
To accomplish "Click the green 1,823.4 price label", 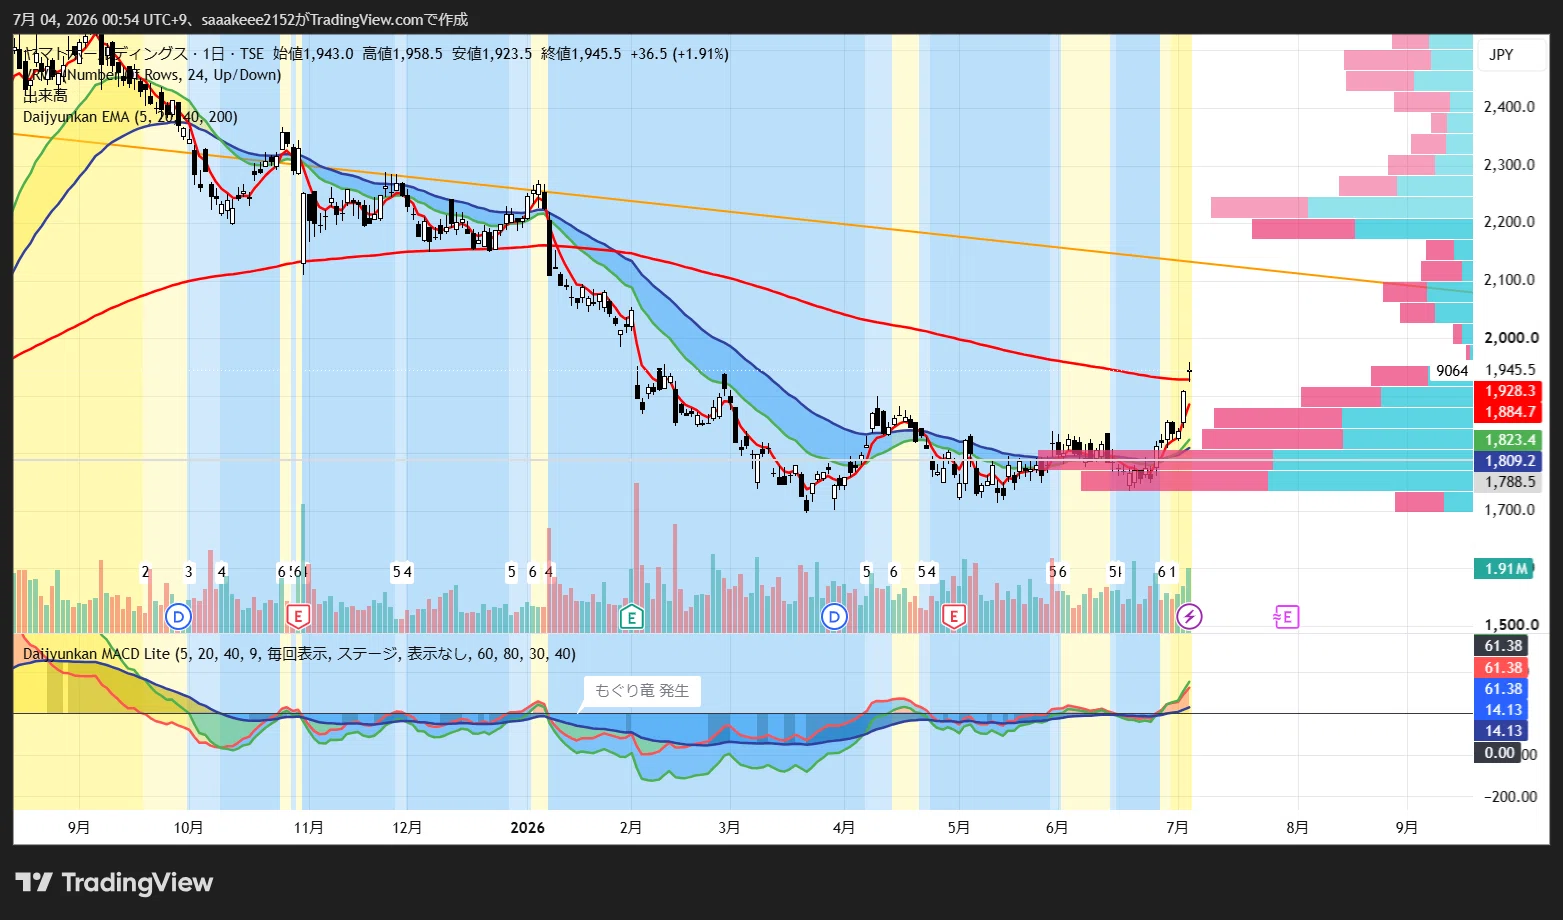I will pyautogui.click(x=1509, y=440).
